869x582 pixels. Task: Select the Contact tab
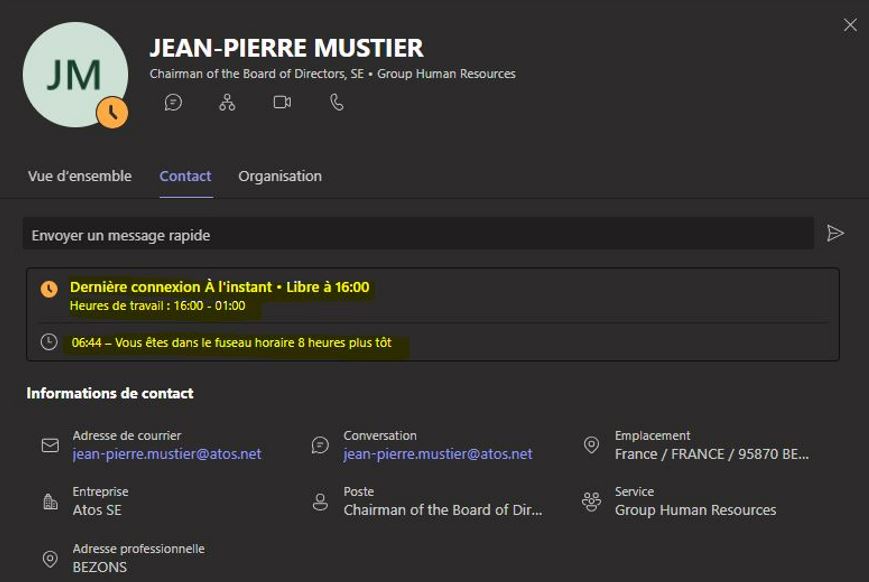(185, 176)
